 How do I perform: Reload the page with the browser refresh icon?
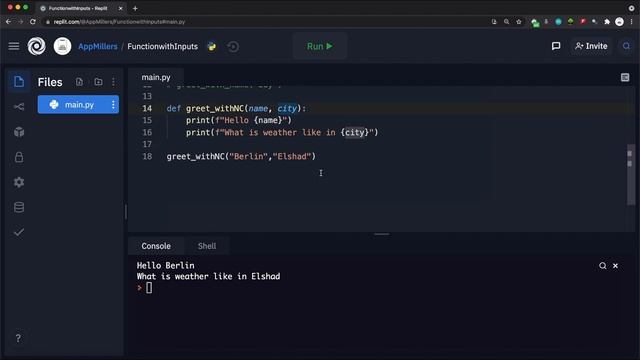[33, 22]
